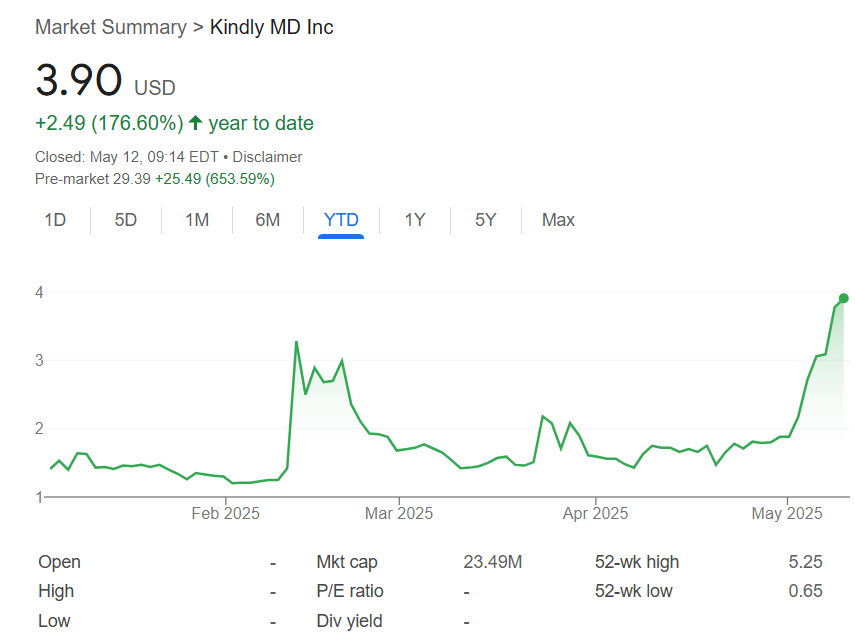Click the Apr 2025 axis label
This screenshot has height=637, width=855.
pyautogui.click(x=595, y=513)
